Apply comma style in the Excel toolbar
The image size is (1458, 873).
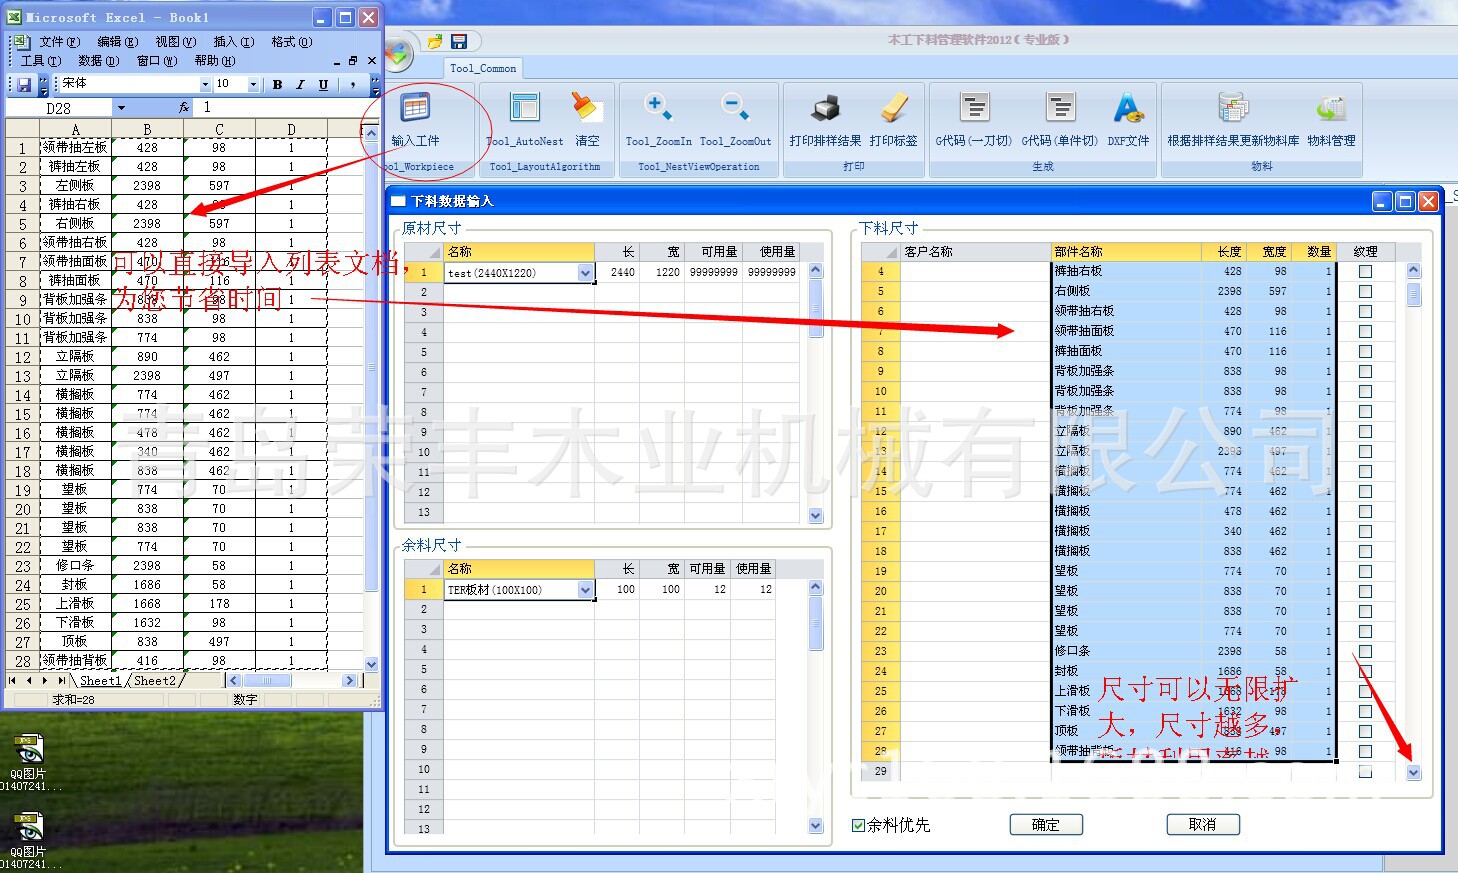tap(353, 85)
